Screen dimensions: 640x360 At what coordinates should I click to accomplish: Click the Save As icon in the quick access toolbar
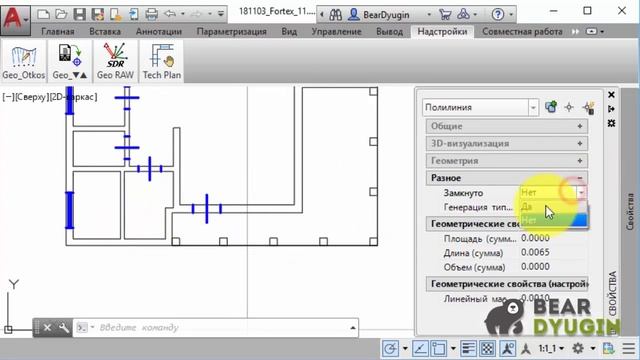click(x=98, y=14)
